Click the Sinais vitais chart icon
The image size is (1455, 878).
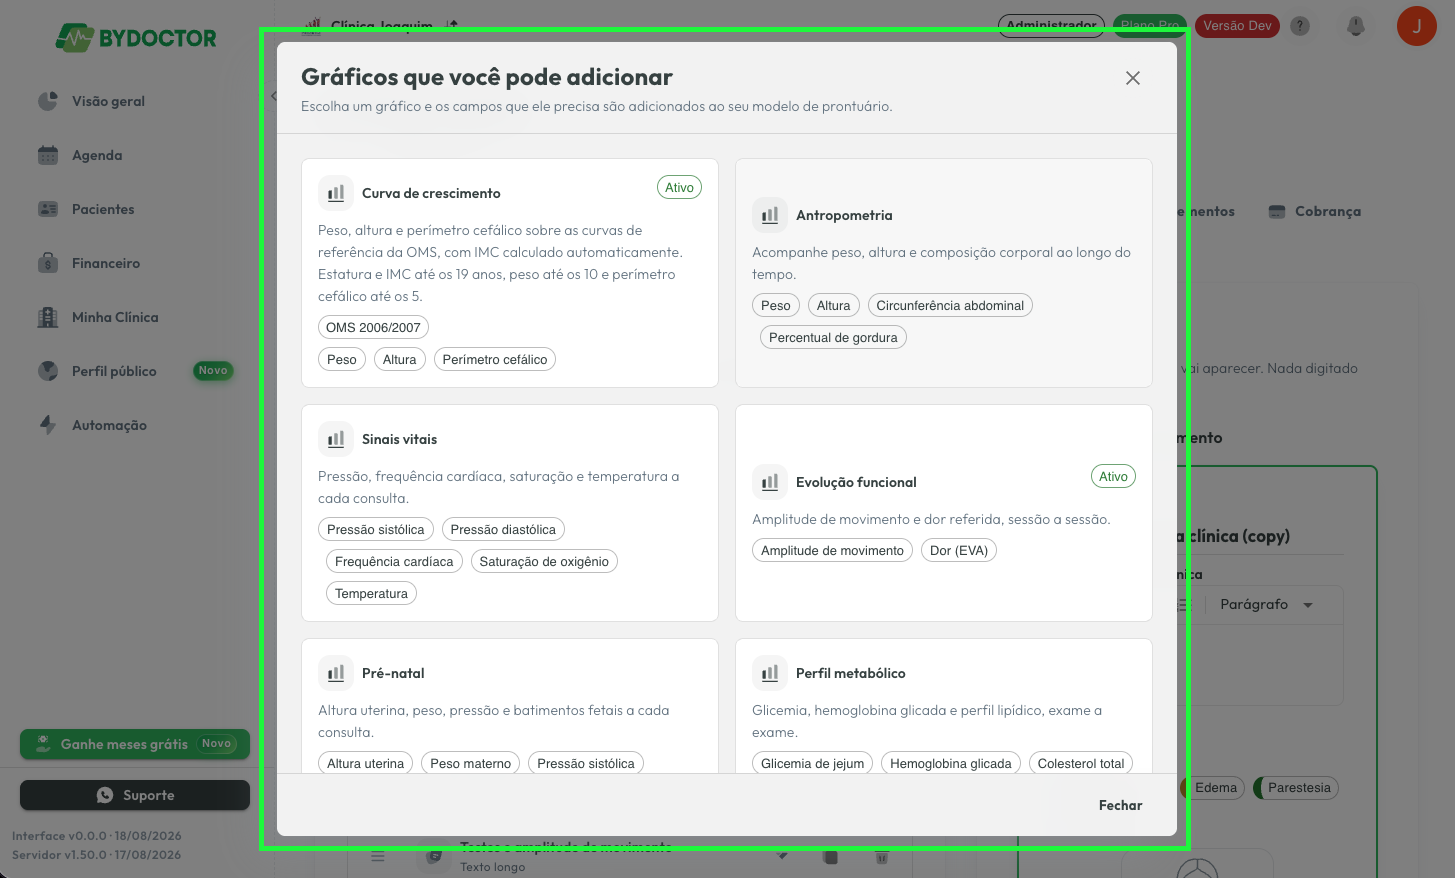336,439
